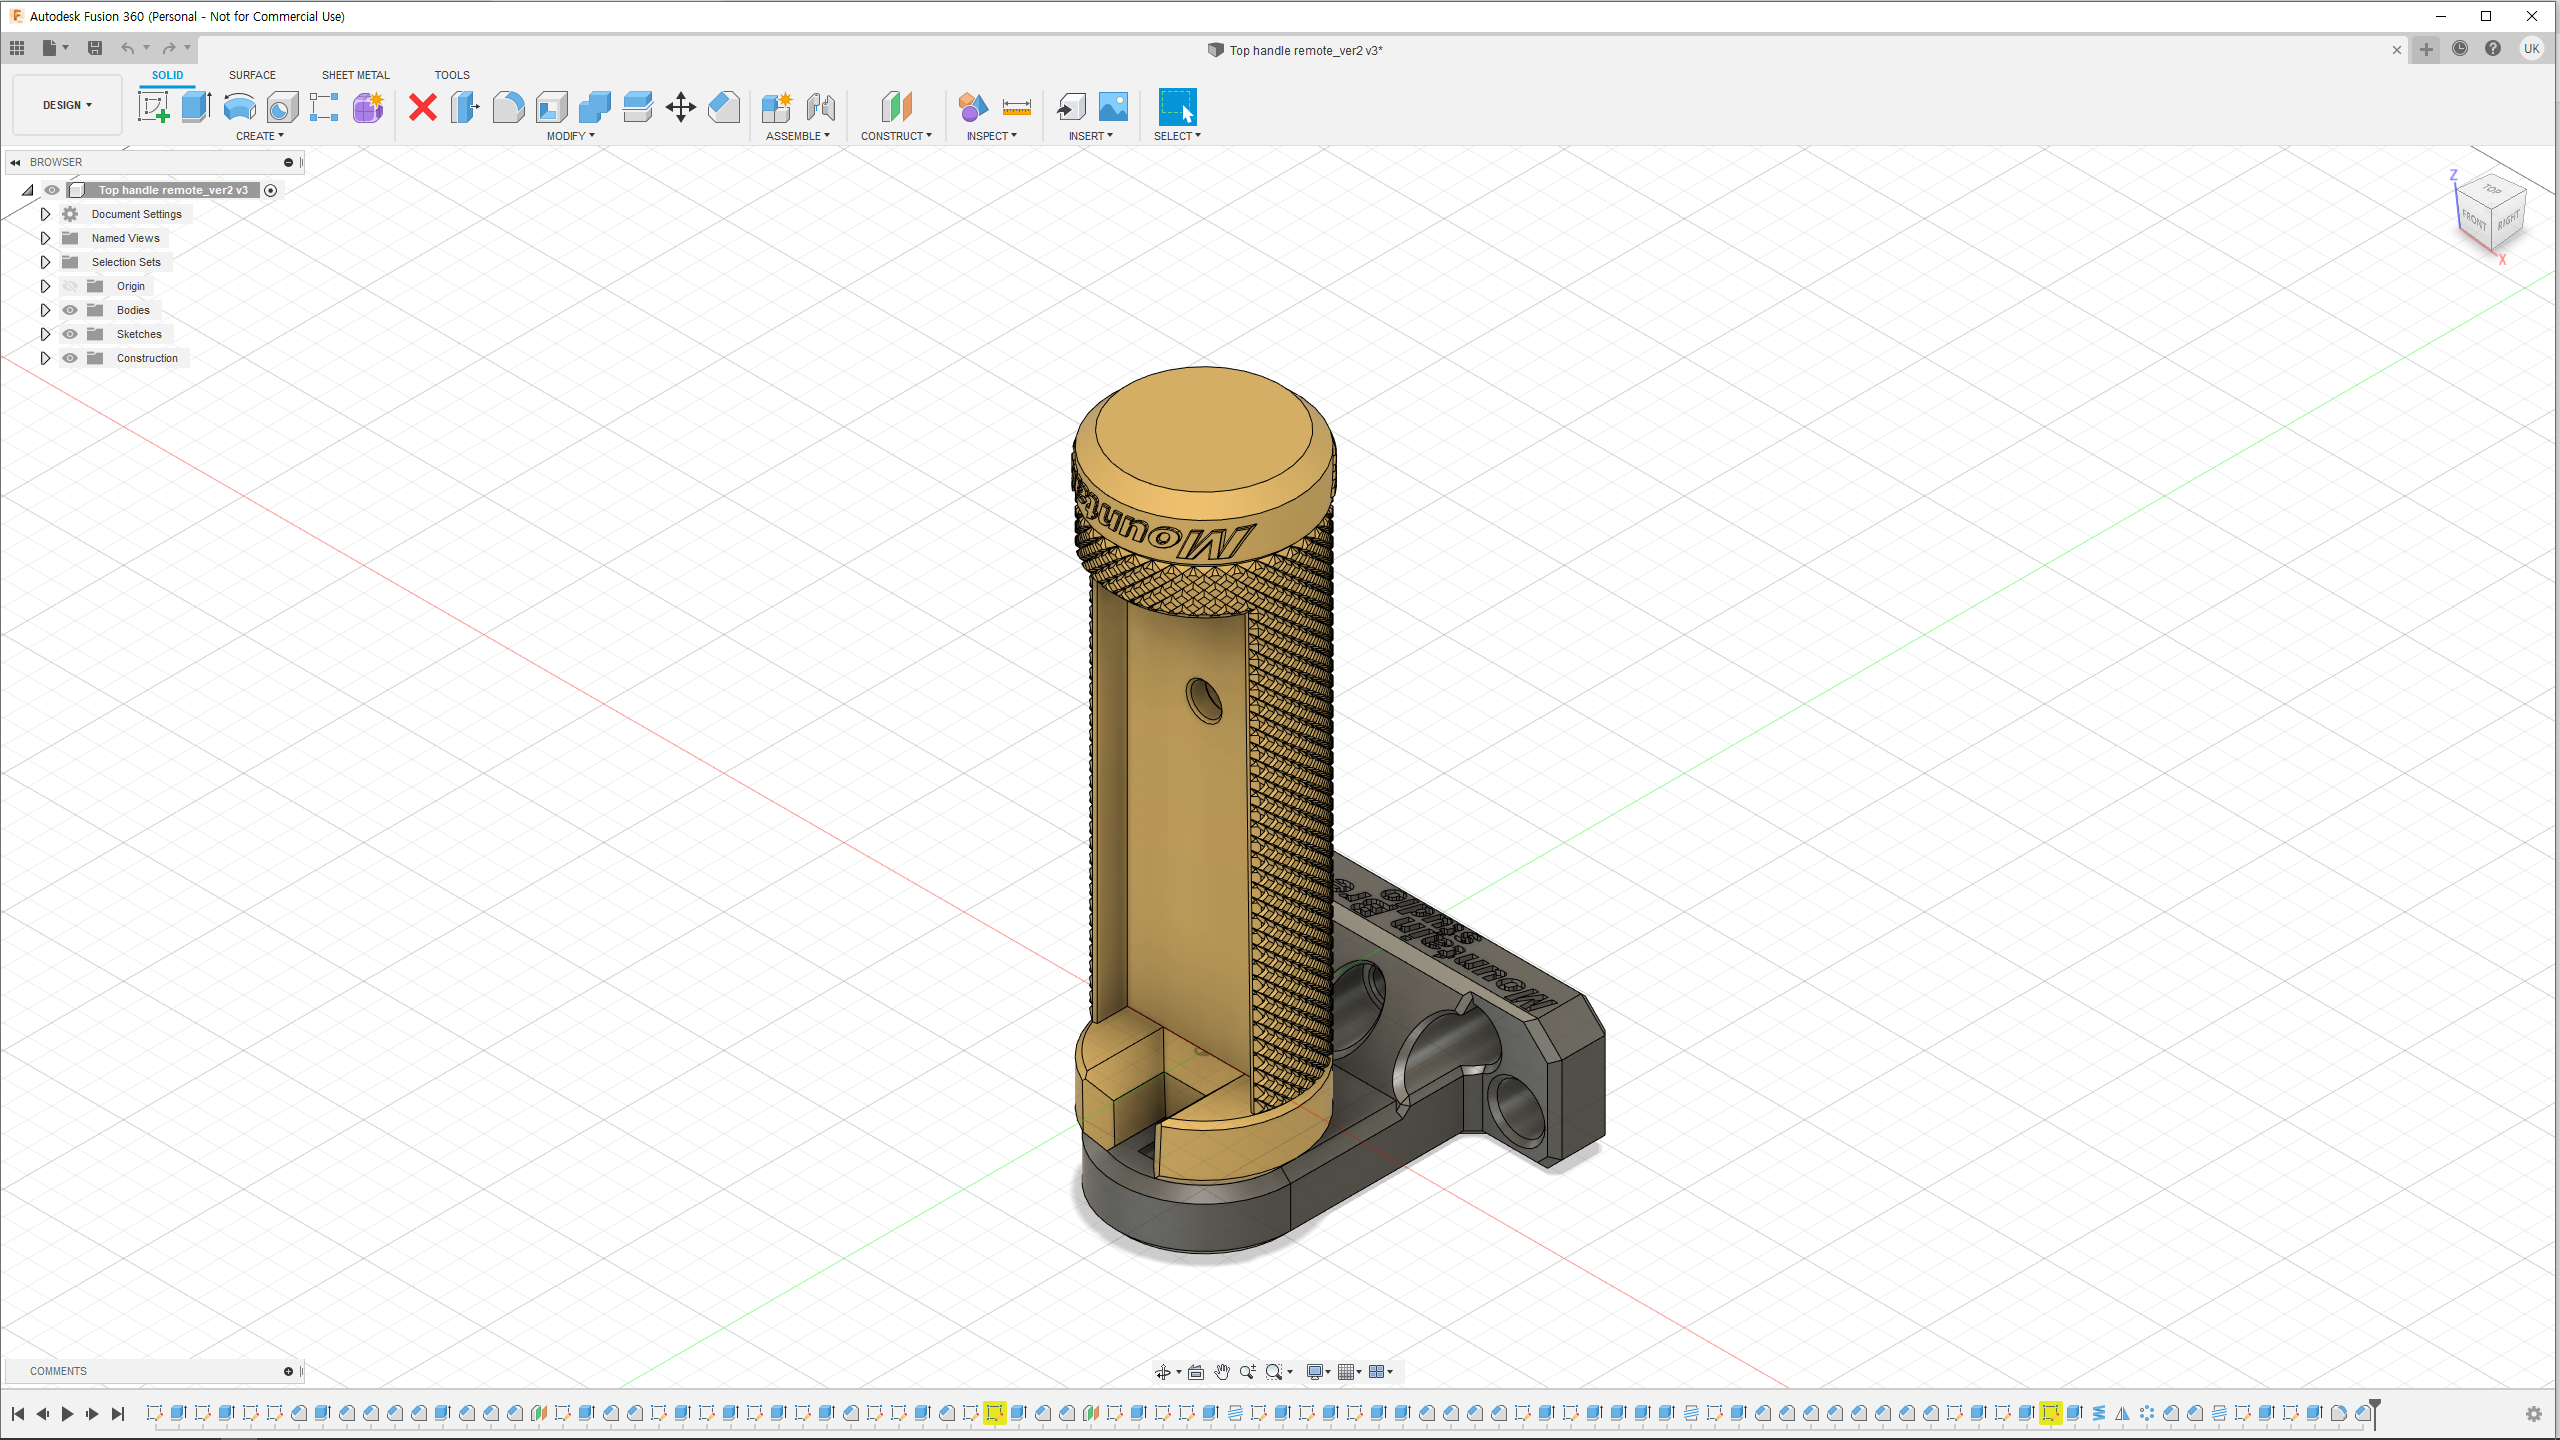Select the Create Sketch tool
The width and height of the screenshot is (2560, 1440).
tap(153, 106)
